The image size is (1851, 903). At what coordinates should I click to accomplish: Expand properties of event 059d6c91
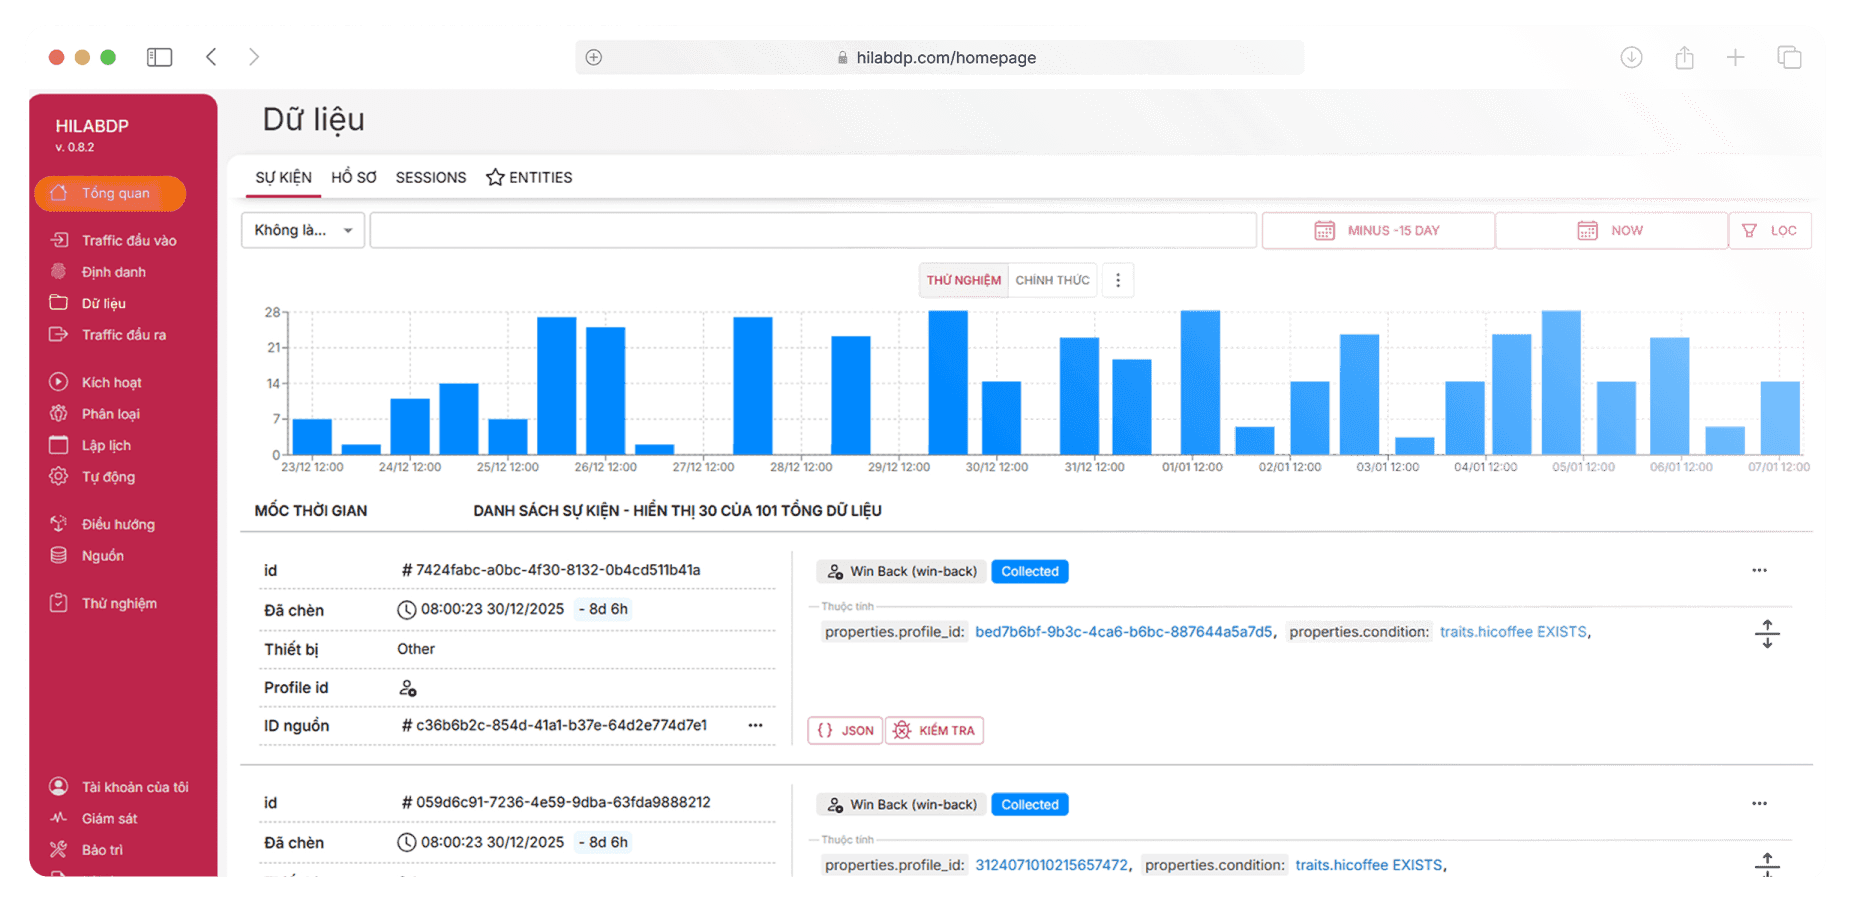1767,865
